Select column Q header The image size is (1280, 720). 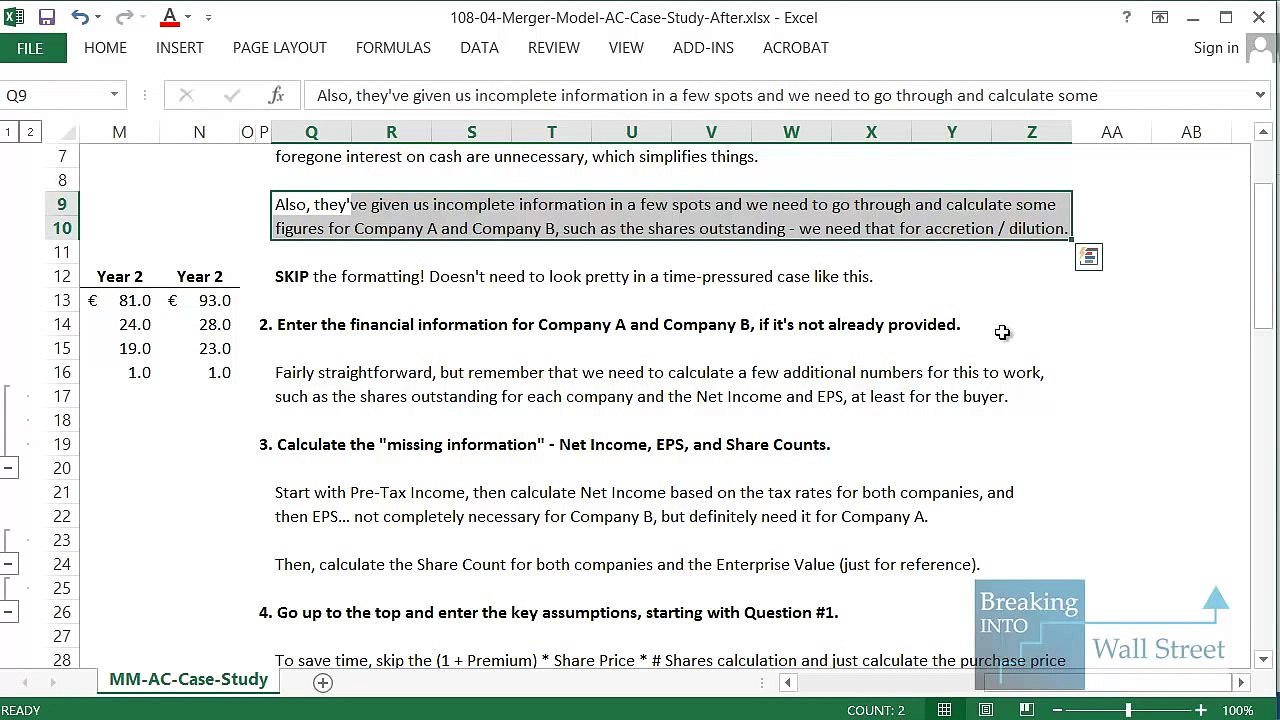point(311,132)
